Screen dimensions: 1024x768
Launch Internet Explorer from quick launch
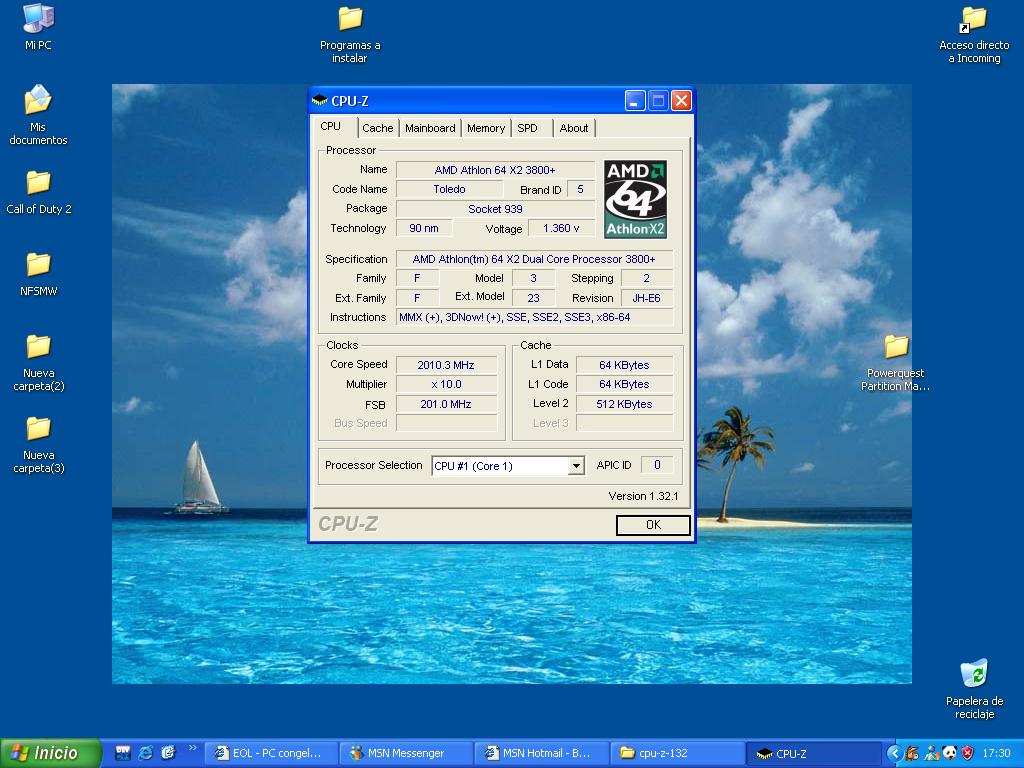click(x=146, y=753)
